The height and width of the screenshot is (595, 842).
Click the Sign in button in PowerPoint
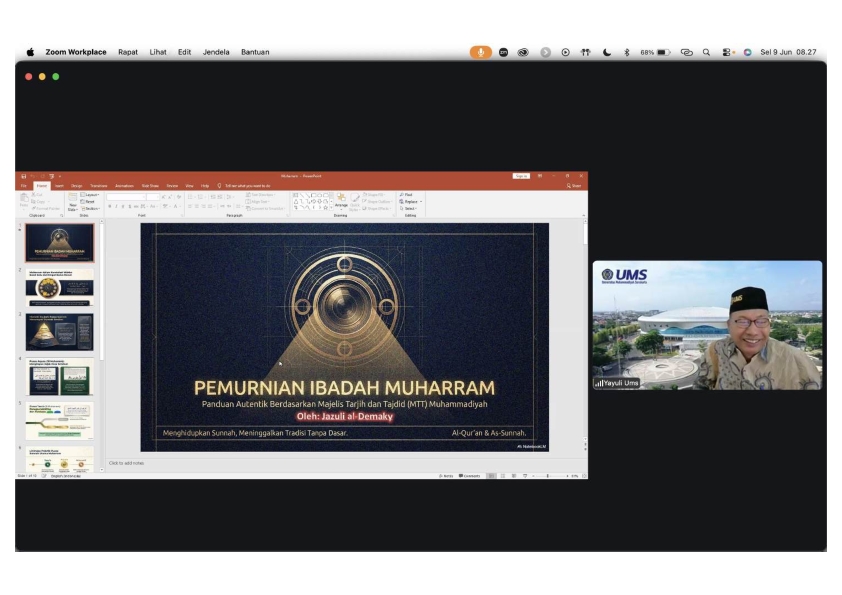pos(521,176)
